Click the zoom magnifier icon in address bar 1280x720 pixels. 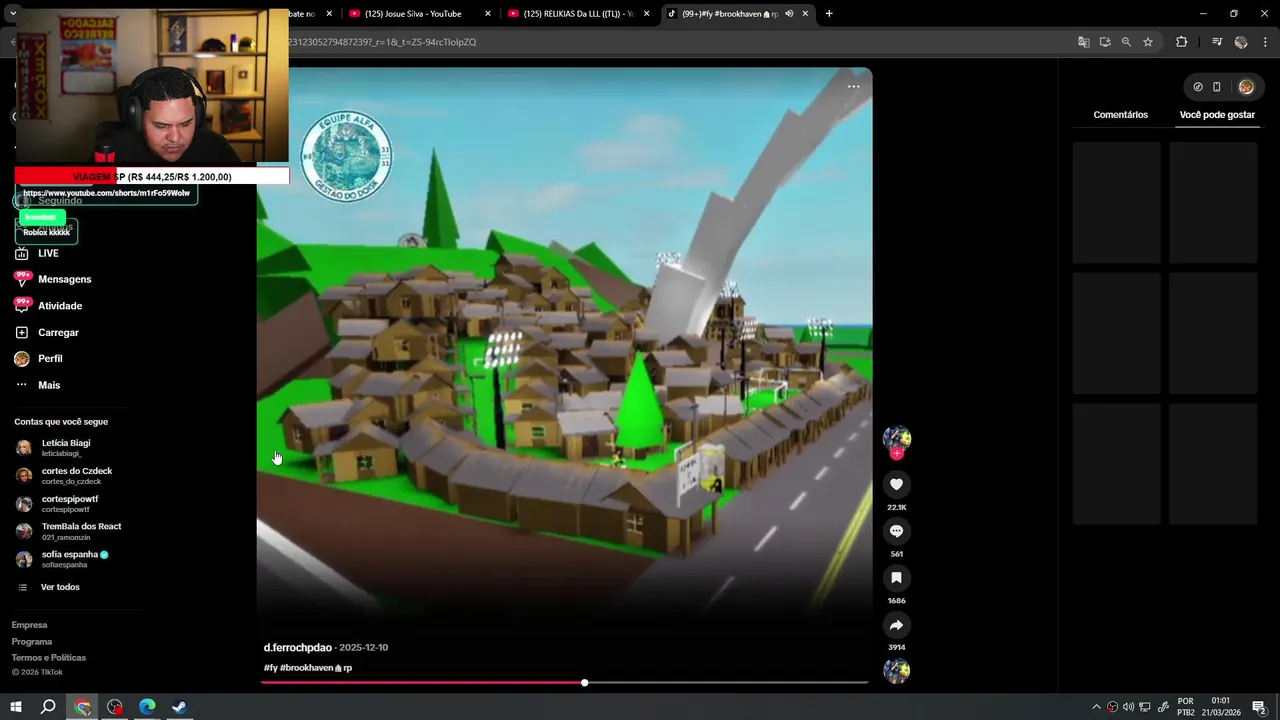[x=1126, y=42]
